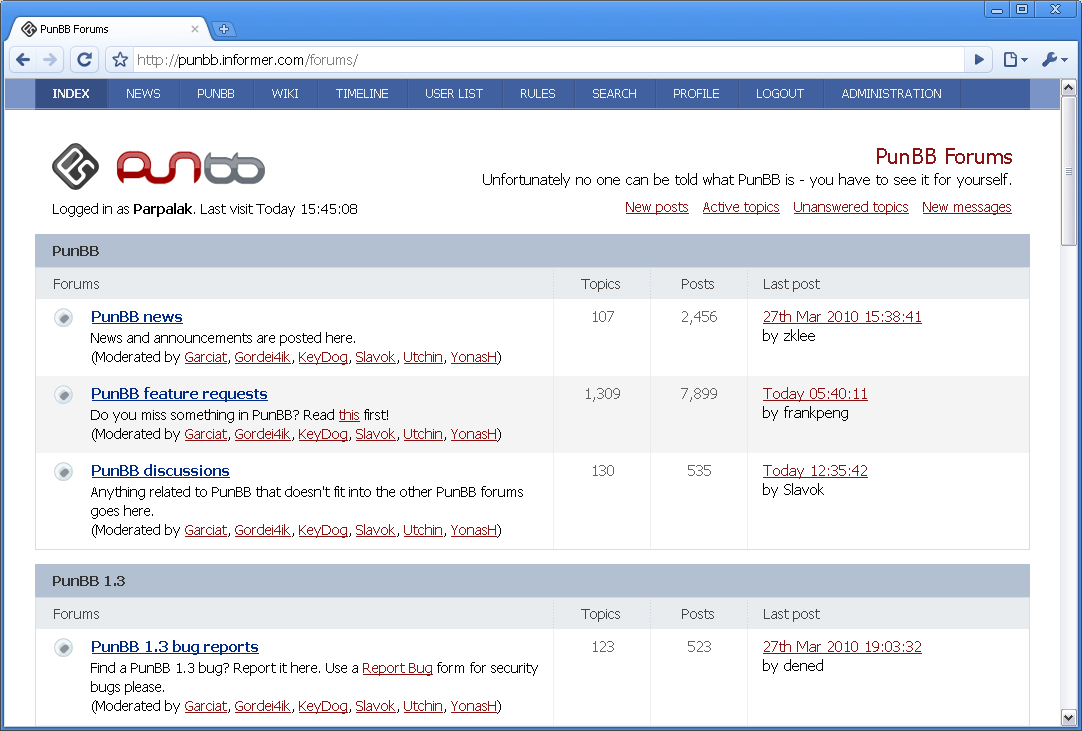Image resolution: width=1082 pixels, height=731 pixels.
Task: Open the Unanswered topics link
Action: 851,207
